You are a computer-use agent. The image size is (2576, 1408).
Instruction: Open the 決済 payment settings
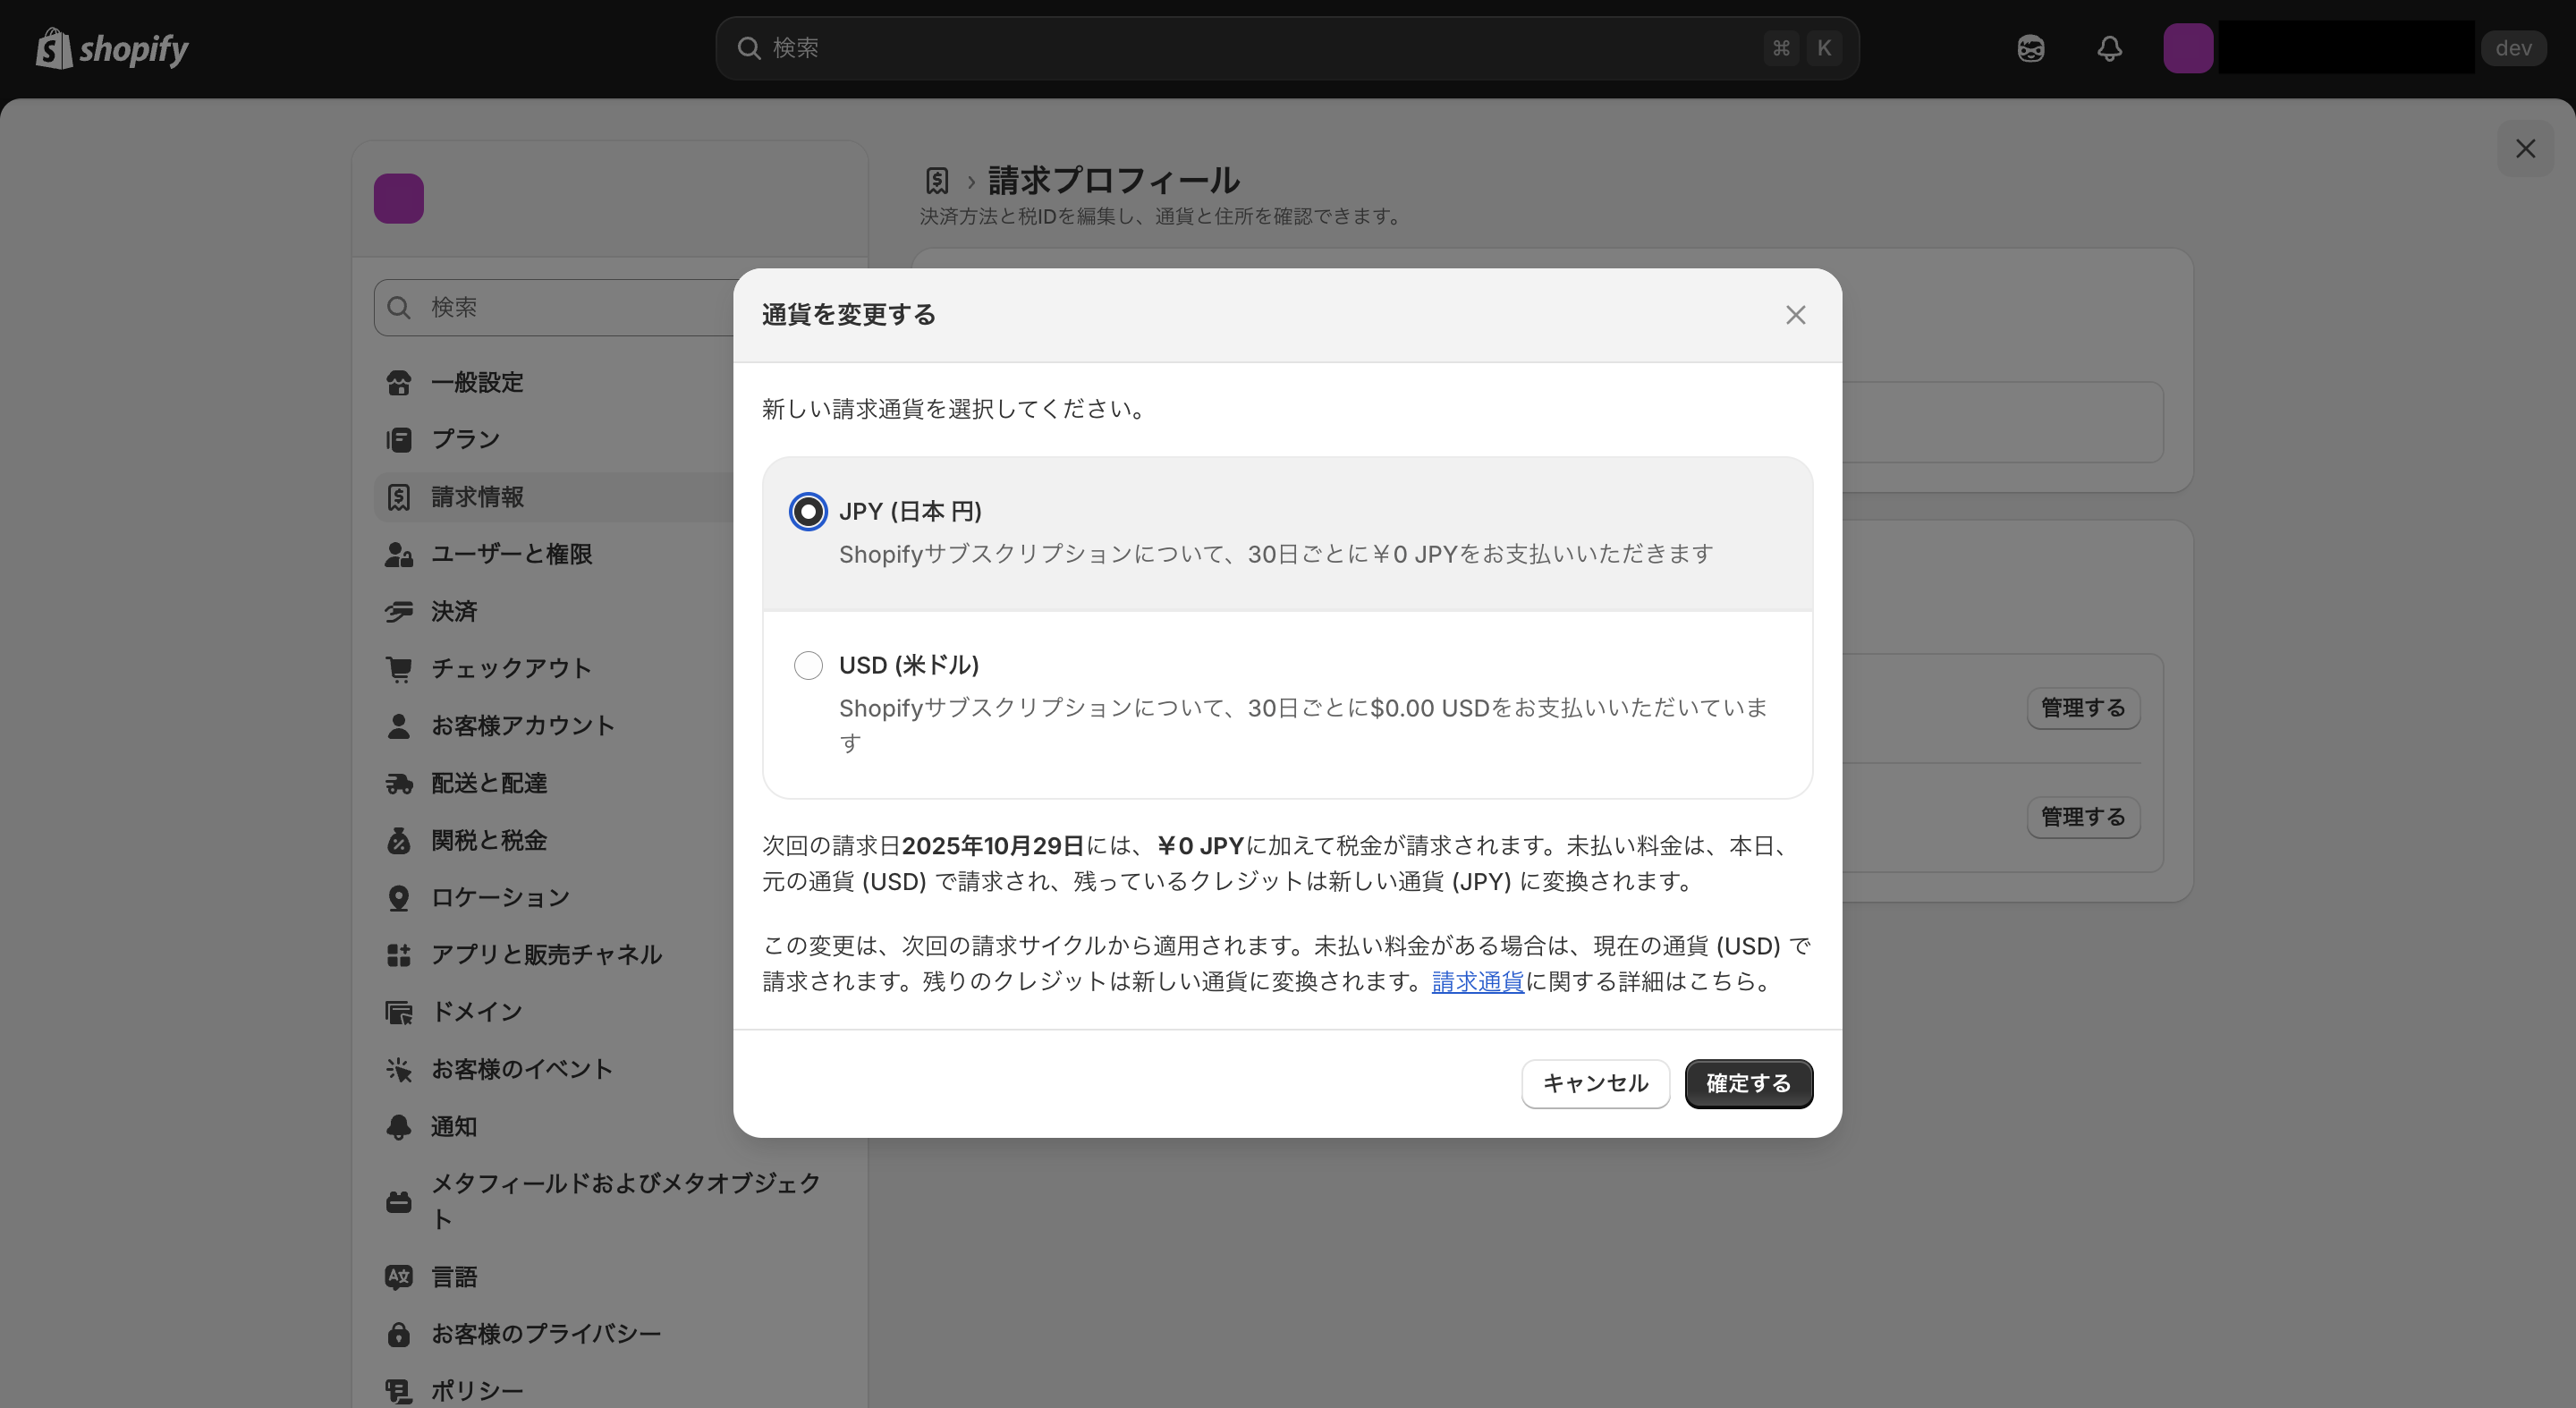(454, 611)
